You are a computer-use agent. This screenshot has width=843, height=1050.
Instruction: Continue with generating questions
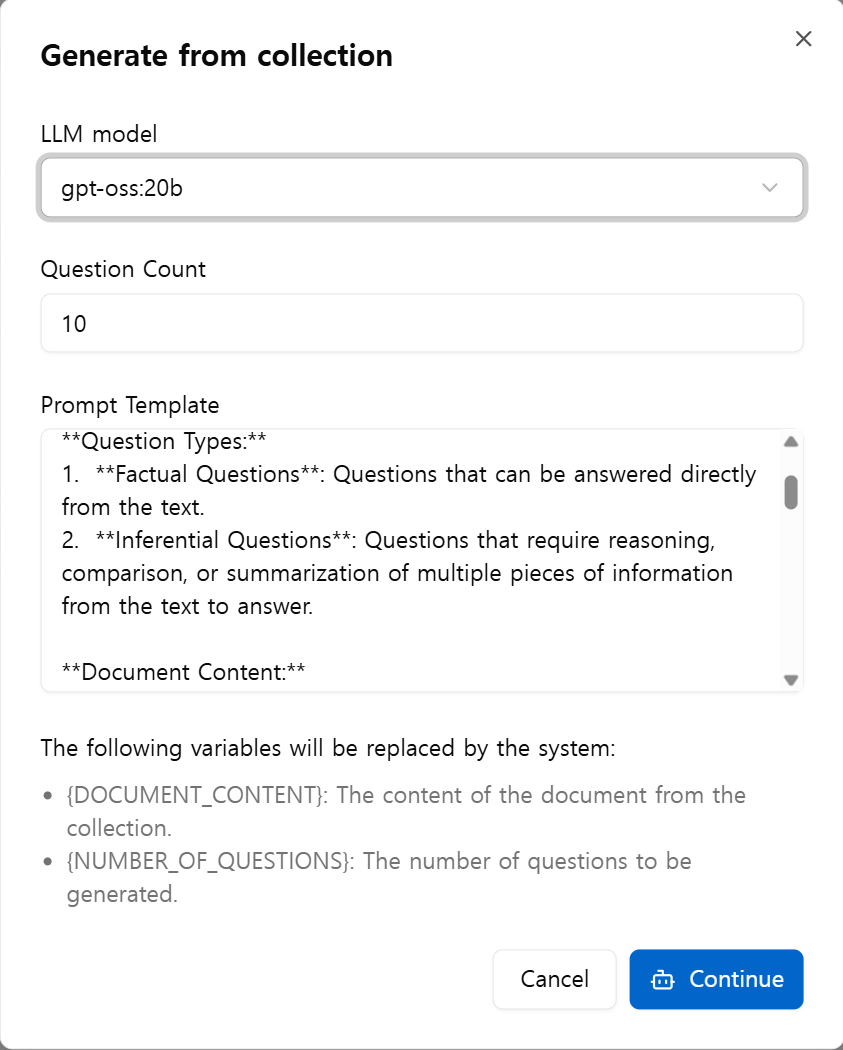(716, 979)
